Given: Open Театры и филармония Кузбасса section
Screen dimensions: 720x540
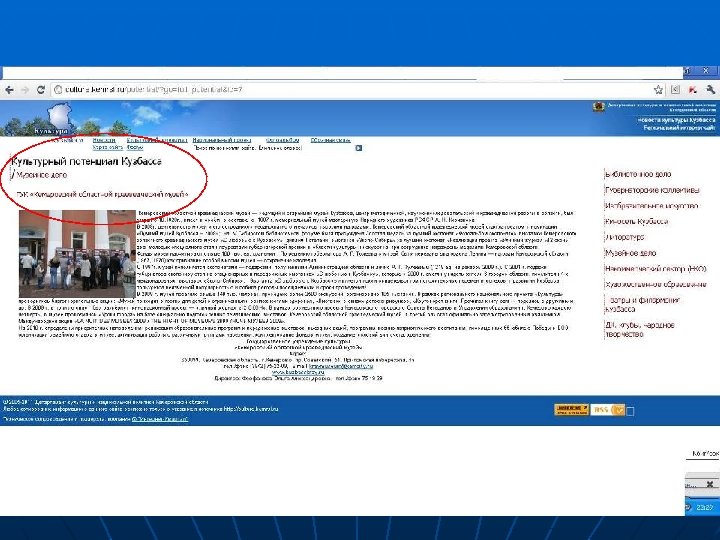Looking at the screenshot, I should (643, 304).
